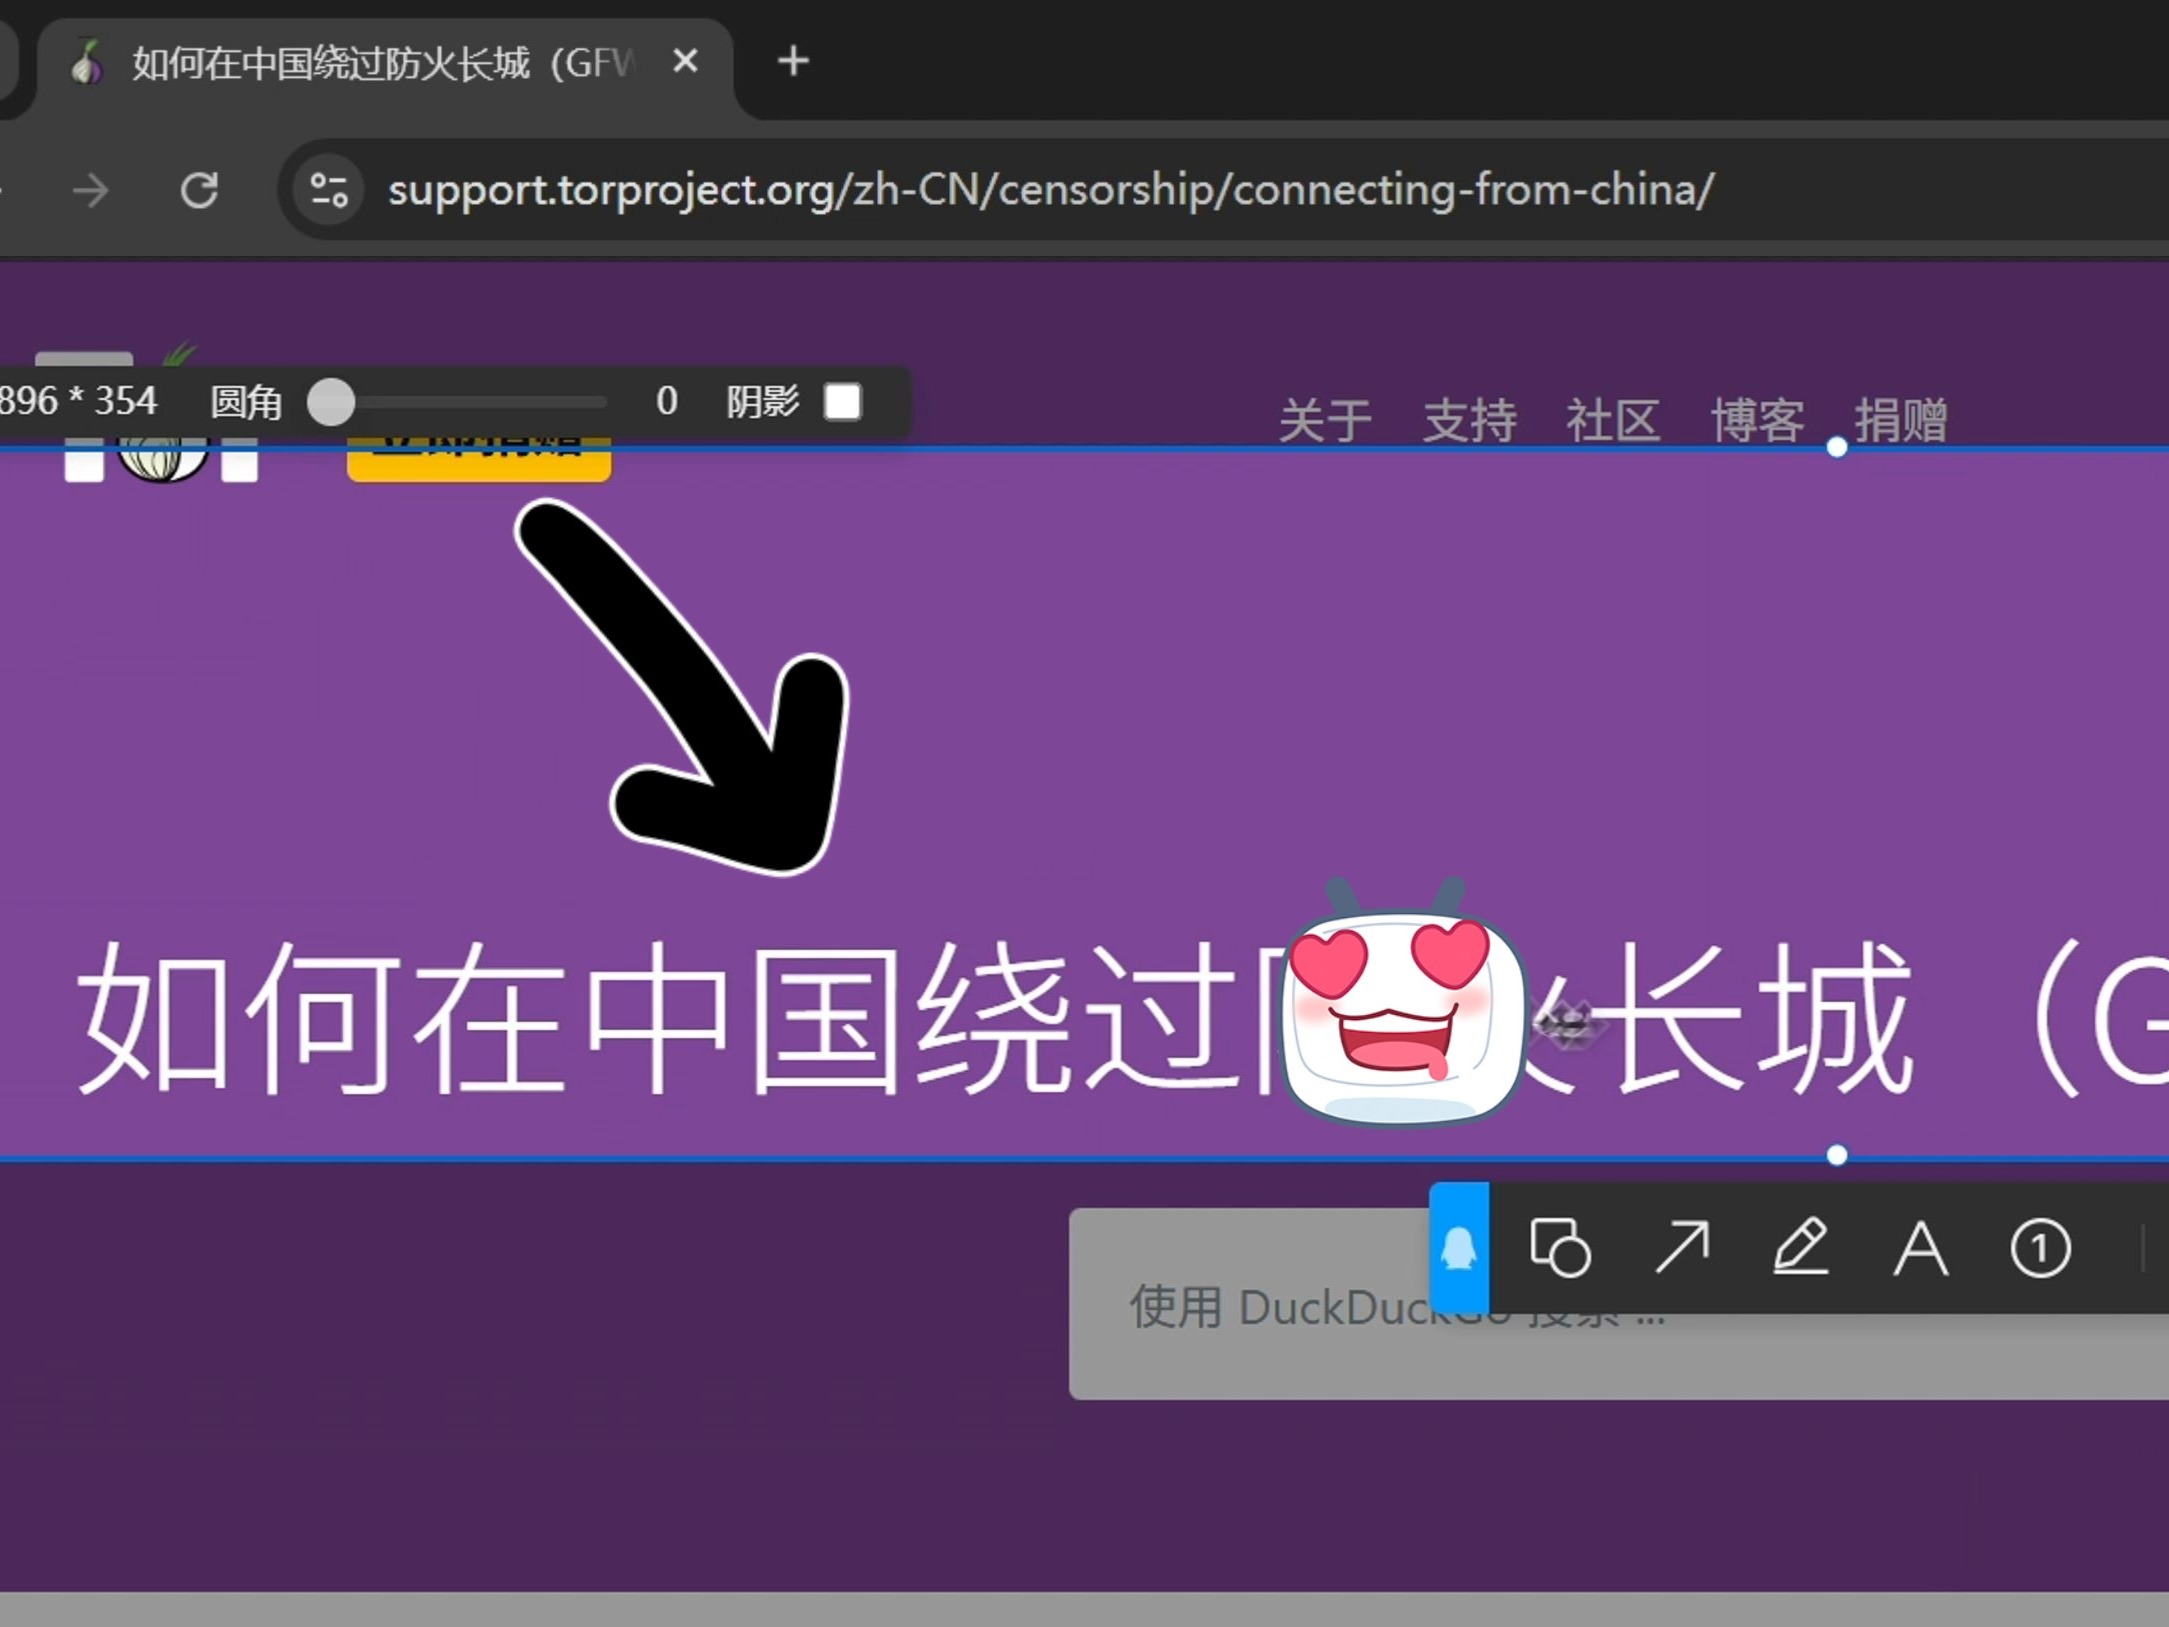
Task: Select the numbered marker tool
Action: coord(2040,1248)
